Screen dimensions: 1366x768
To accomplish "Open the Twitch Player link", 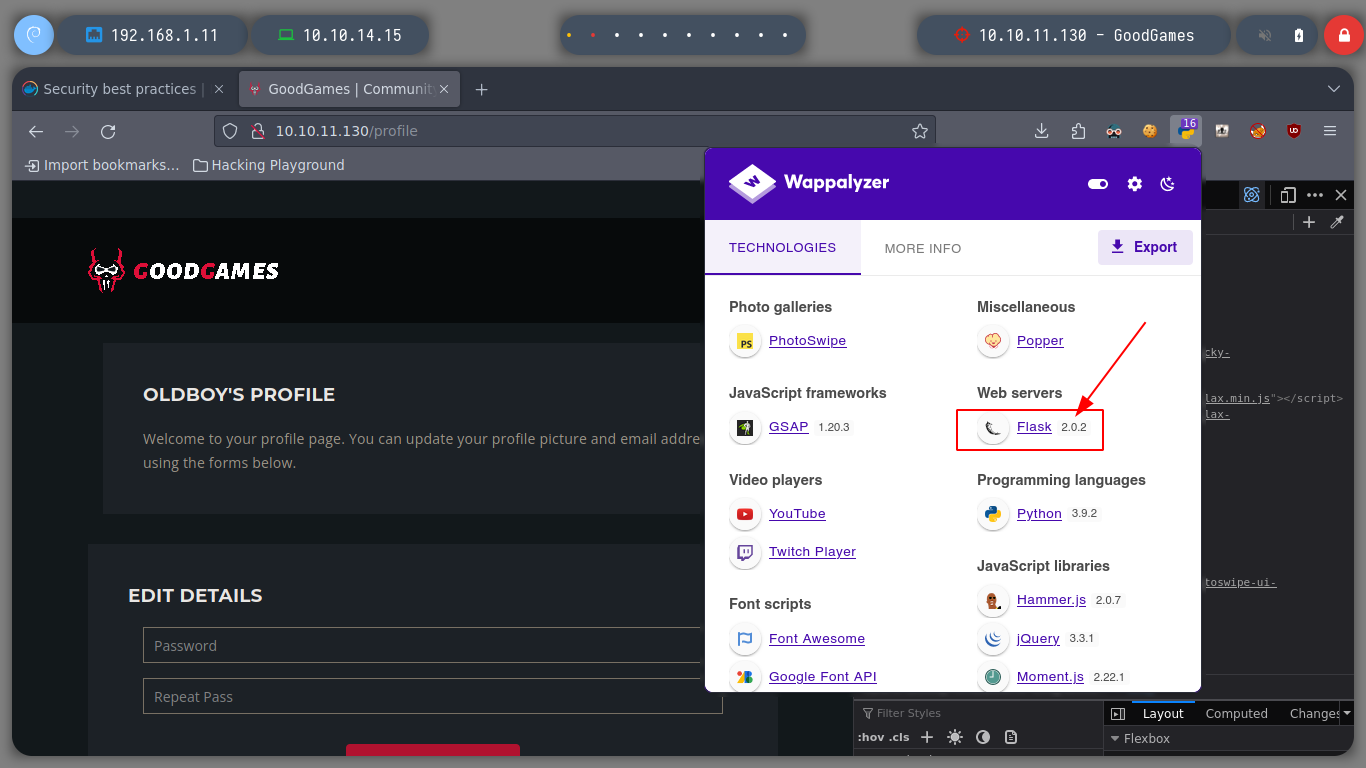I will 812,551.
